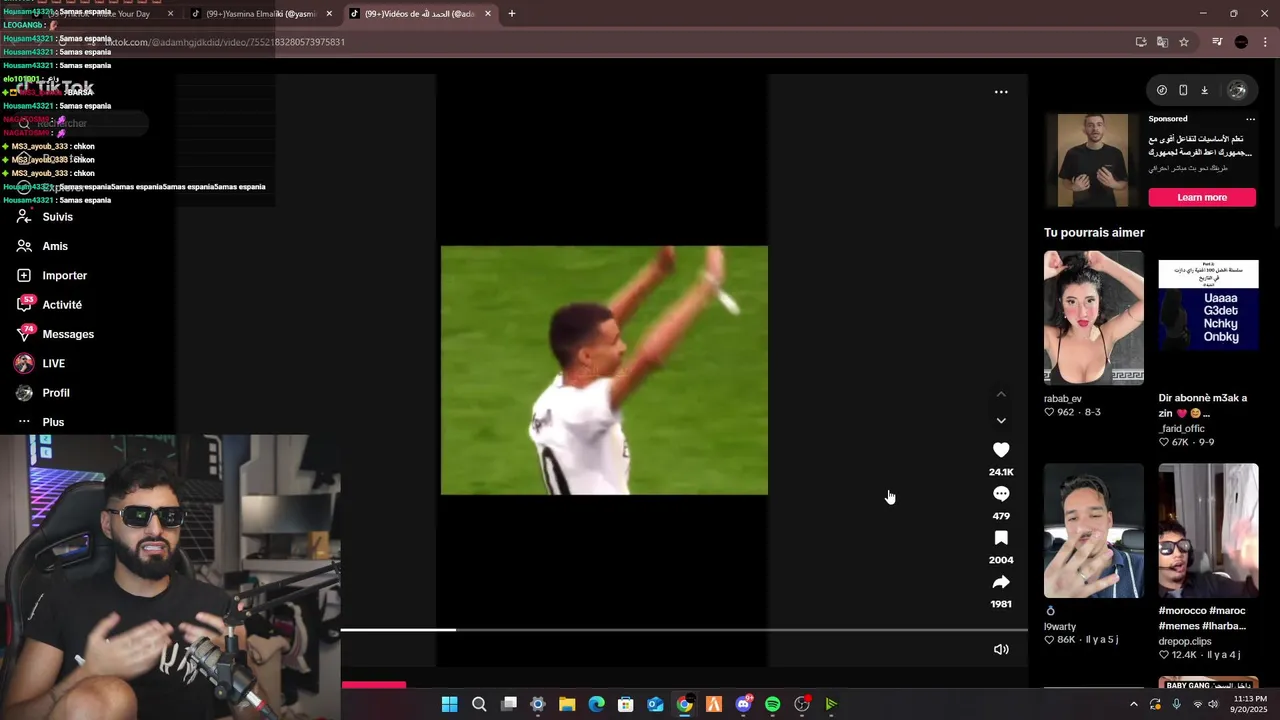Click the Learn more ad button
The height and width of the screenshot is (720, 1280).
1202,197
